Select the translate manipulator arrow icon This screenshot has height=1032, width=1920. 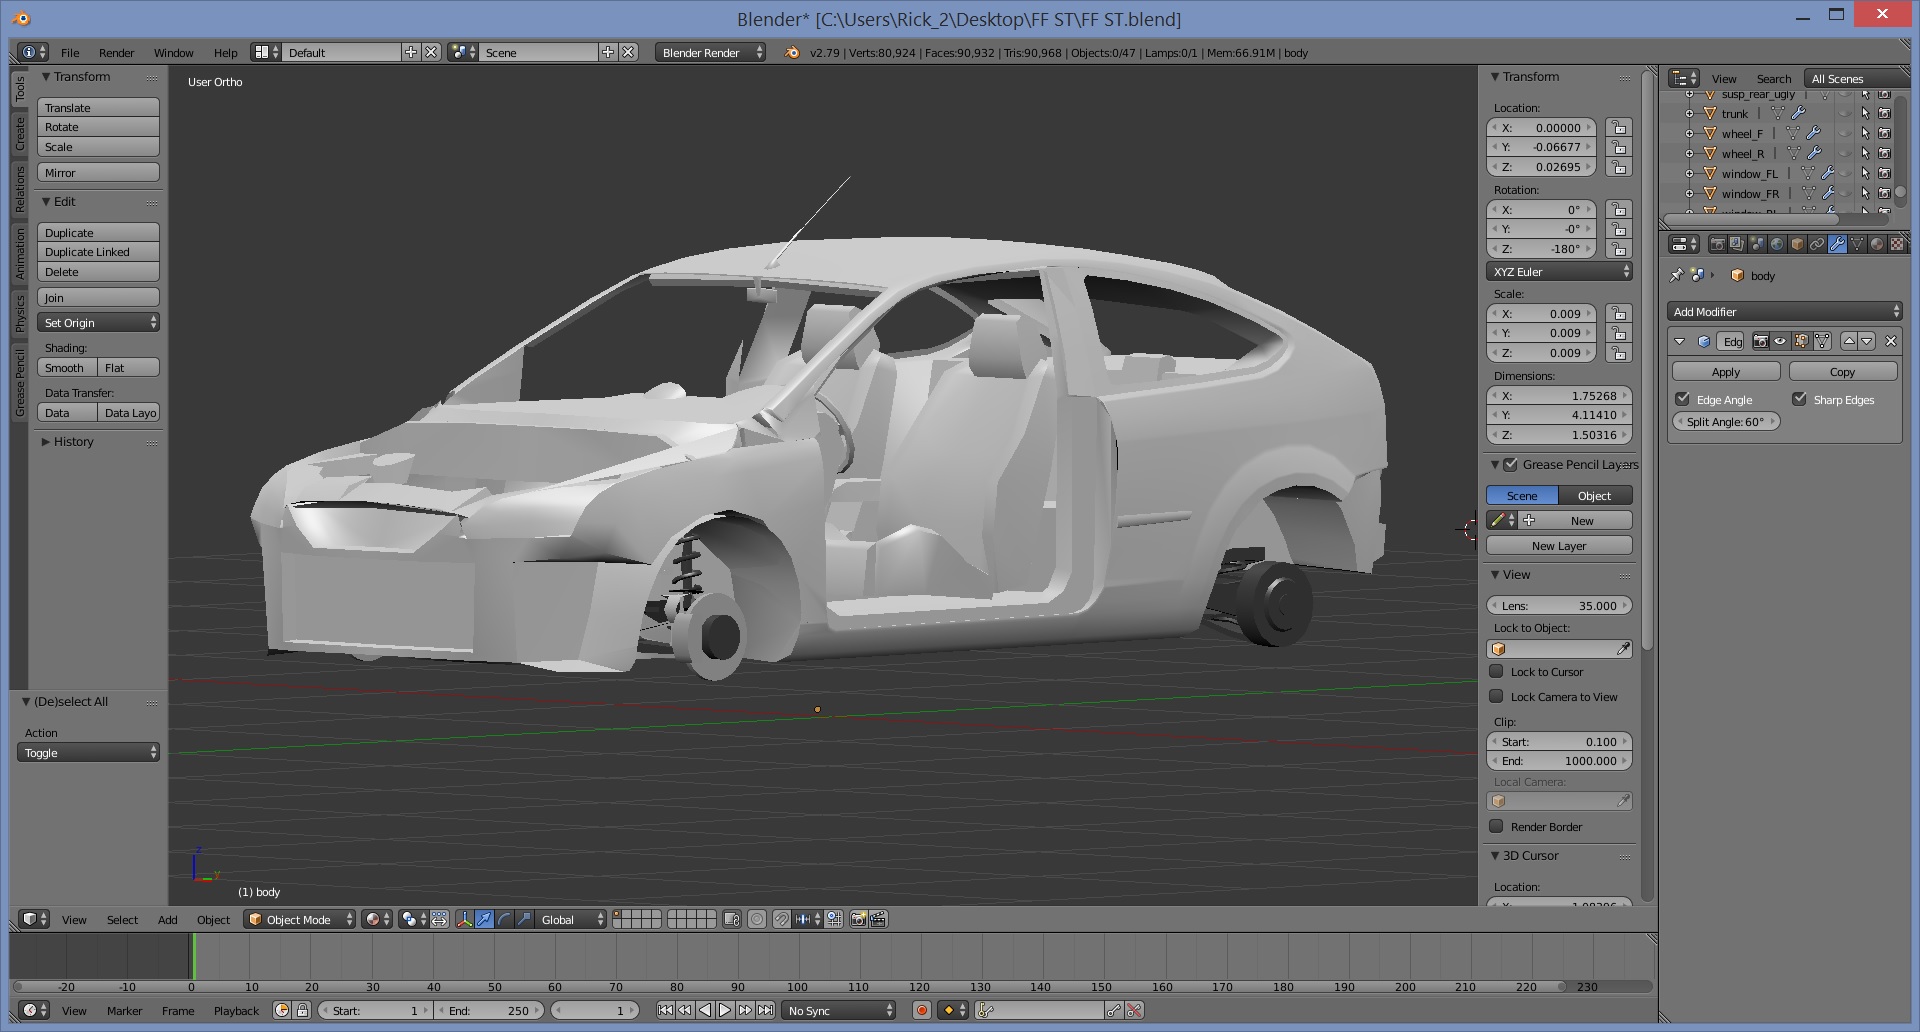pos(484,919)
